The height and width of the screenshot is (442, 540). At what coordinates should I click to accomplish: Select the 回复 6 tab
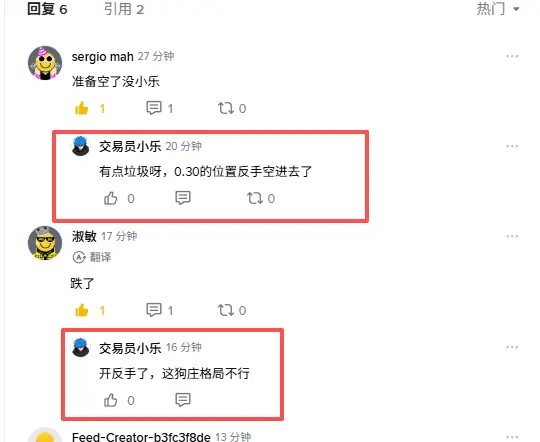tap(47, 9)
